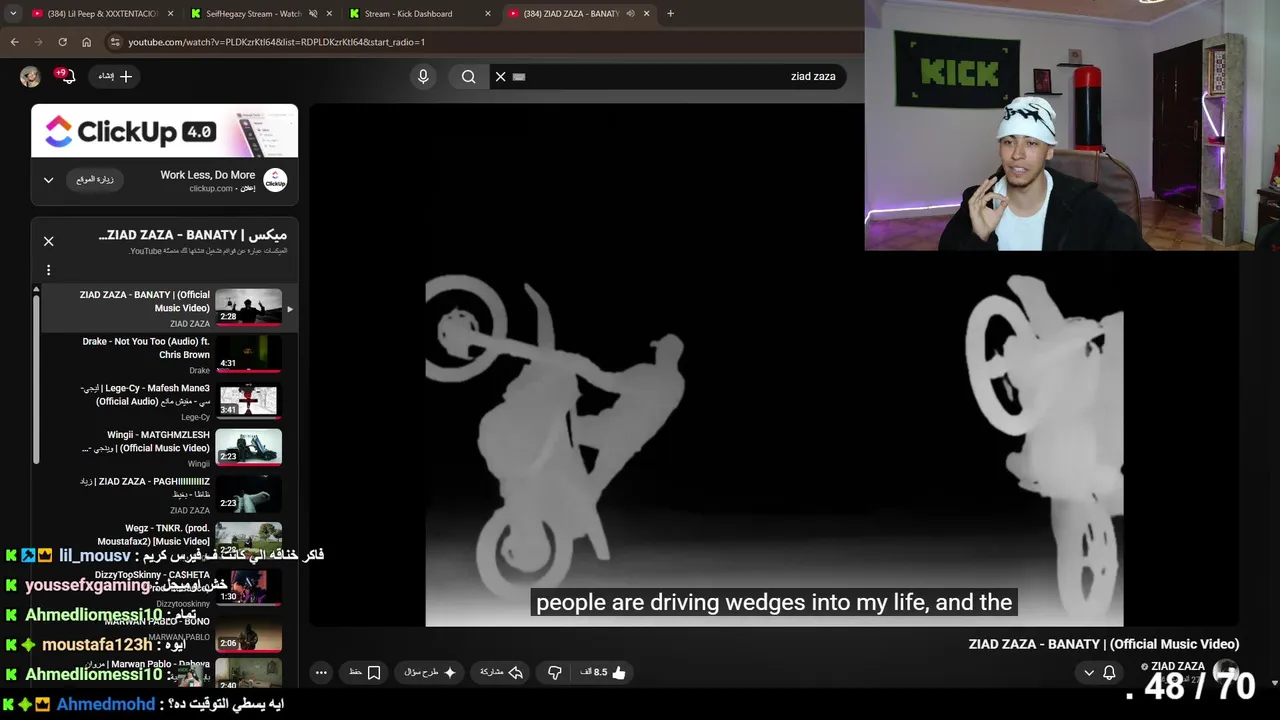Open a new browser tab
This screenshot has width=1280, height=720.
tap(670, 14)
